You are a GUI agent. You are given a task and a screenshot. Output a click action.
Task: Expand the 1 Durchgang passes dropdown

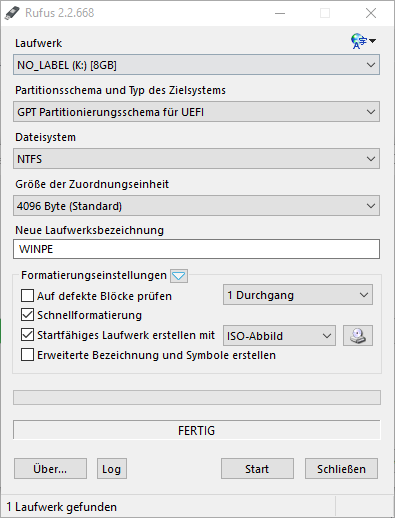pos(298,295)
